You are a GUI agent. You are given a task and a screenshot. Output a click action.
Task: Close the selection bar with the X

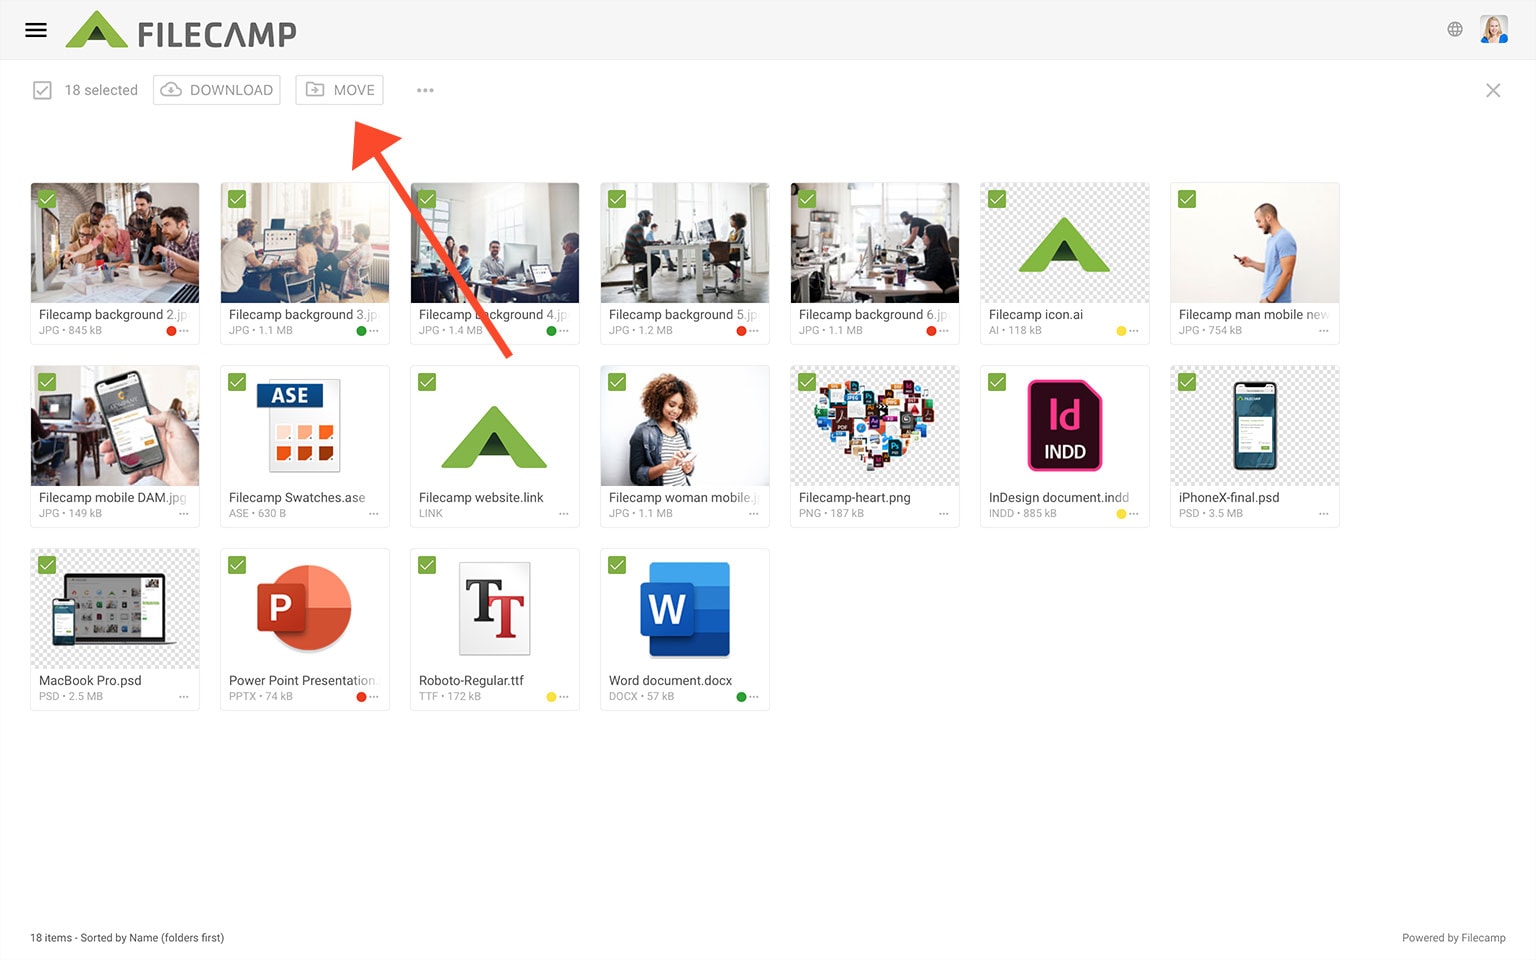pyautogui.click(x=1493, y=90)
